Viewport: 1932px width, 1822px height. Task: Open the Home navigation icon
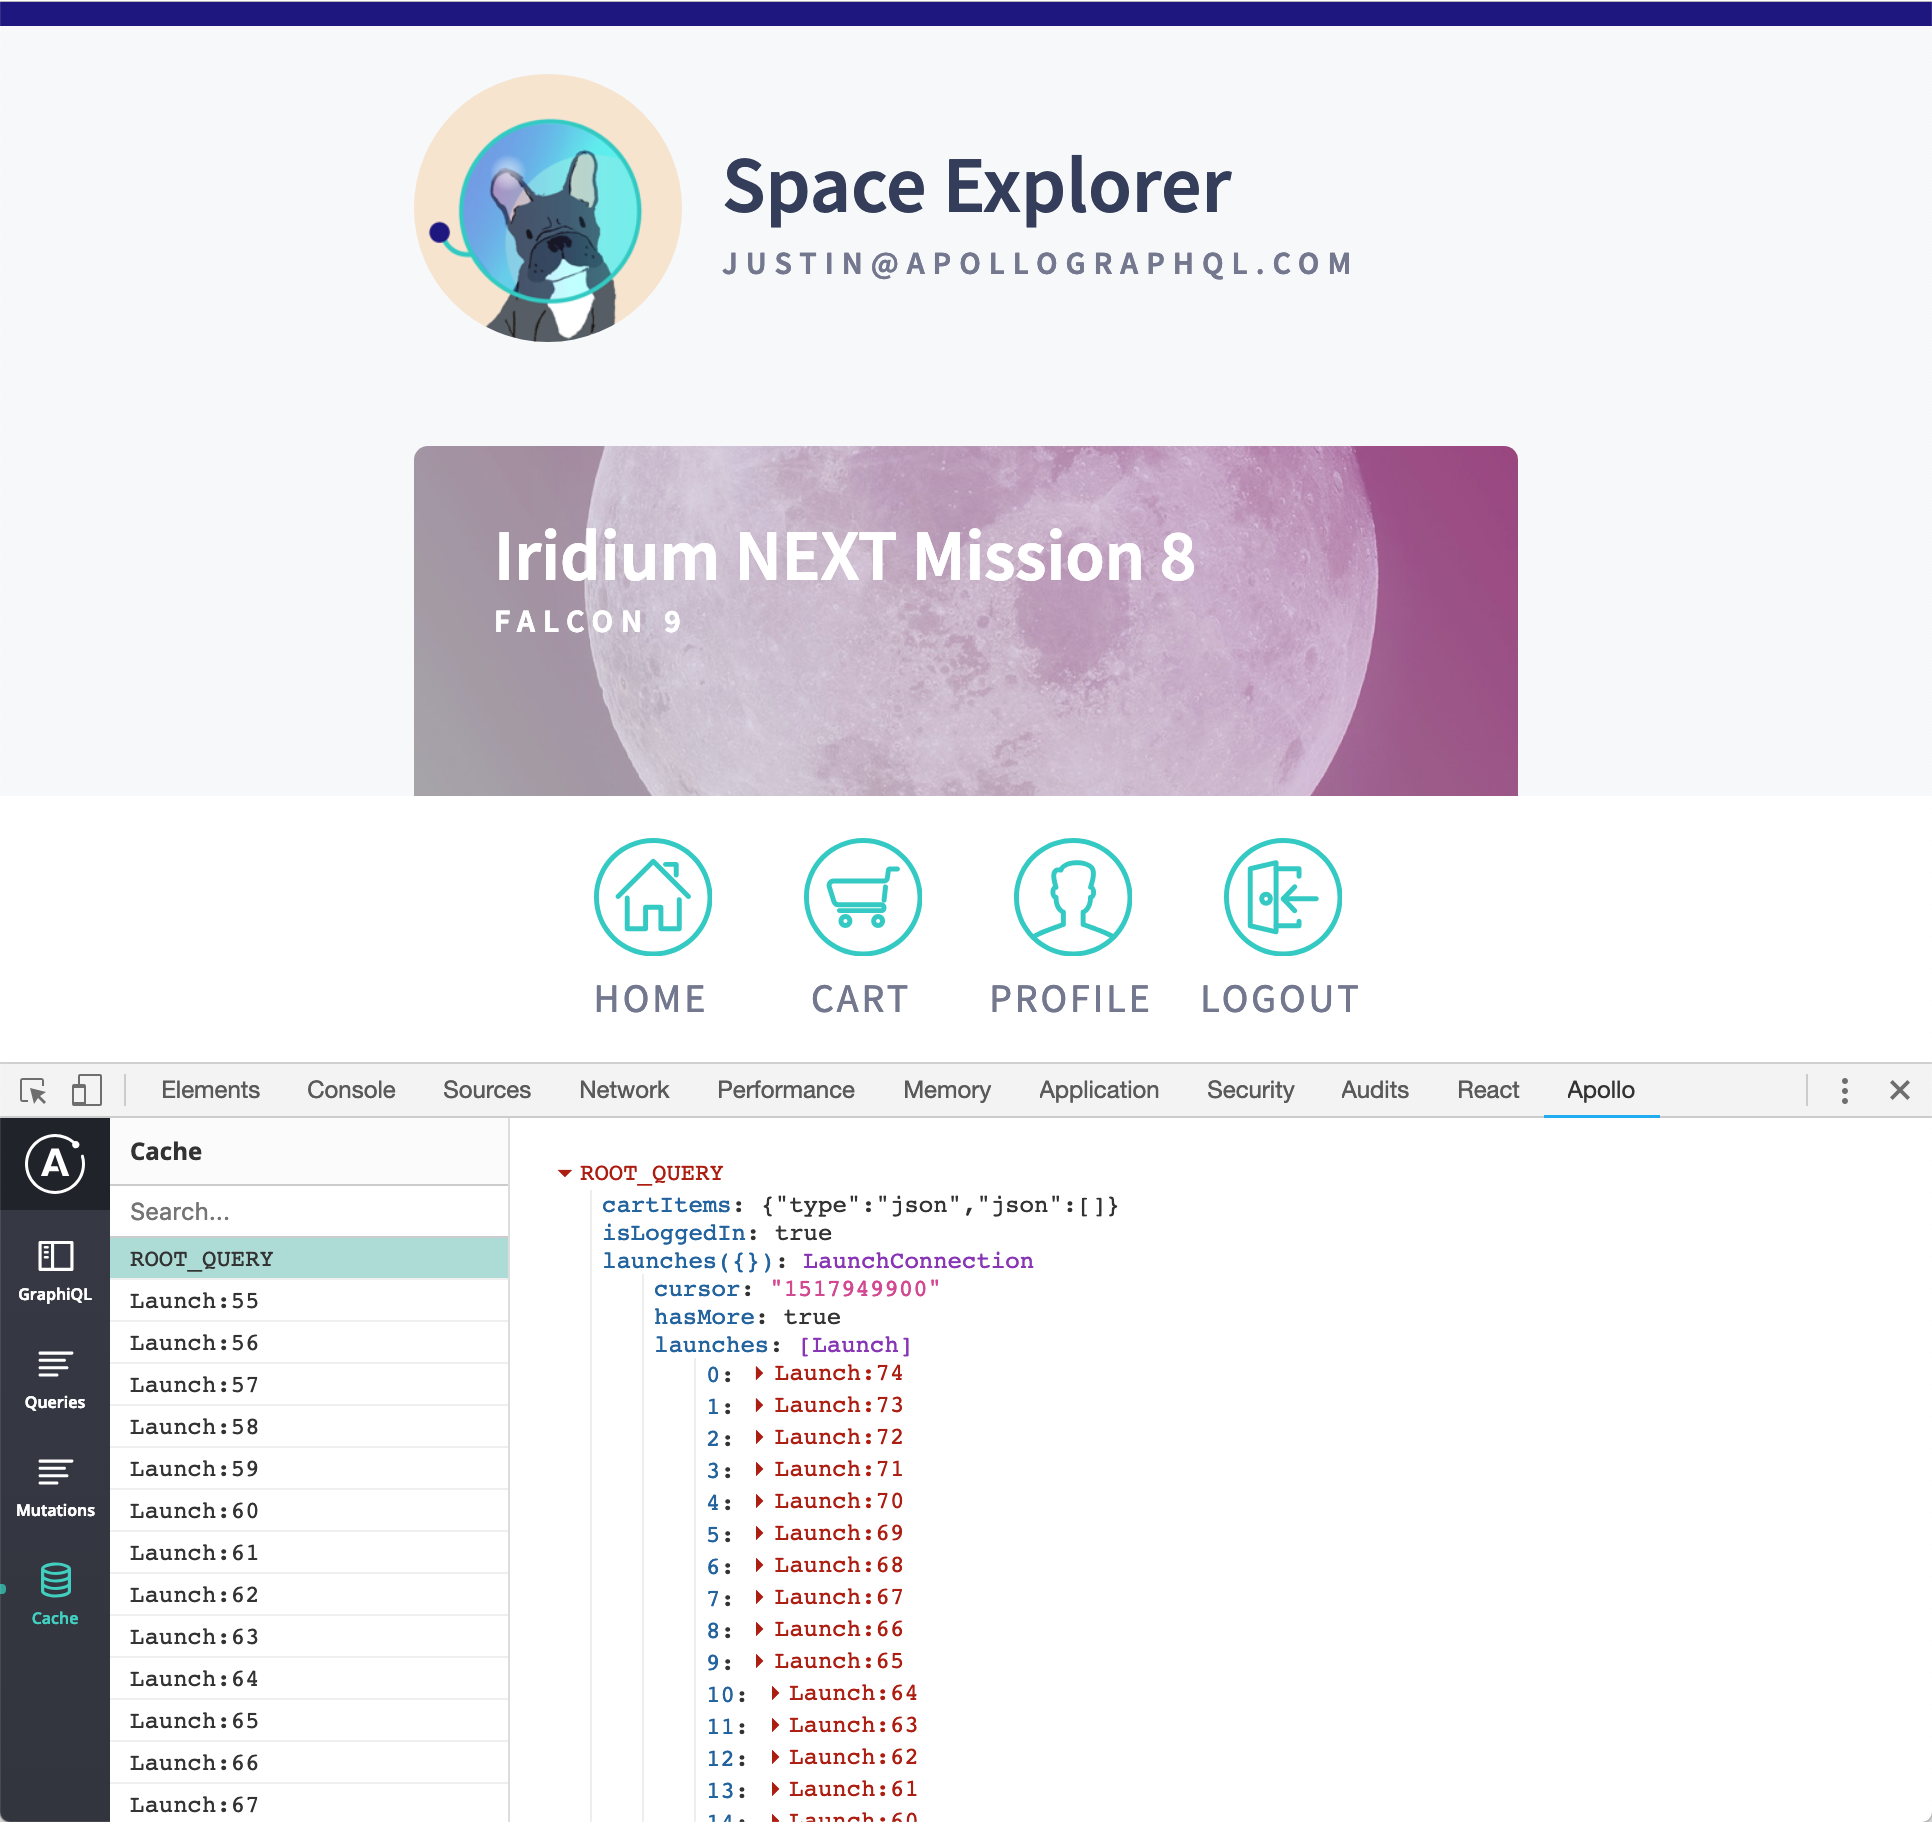pyautogui.click(x=653, y=897)
